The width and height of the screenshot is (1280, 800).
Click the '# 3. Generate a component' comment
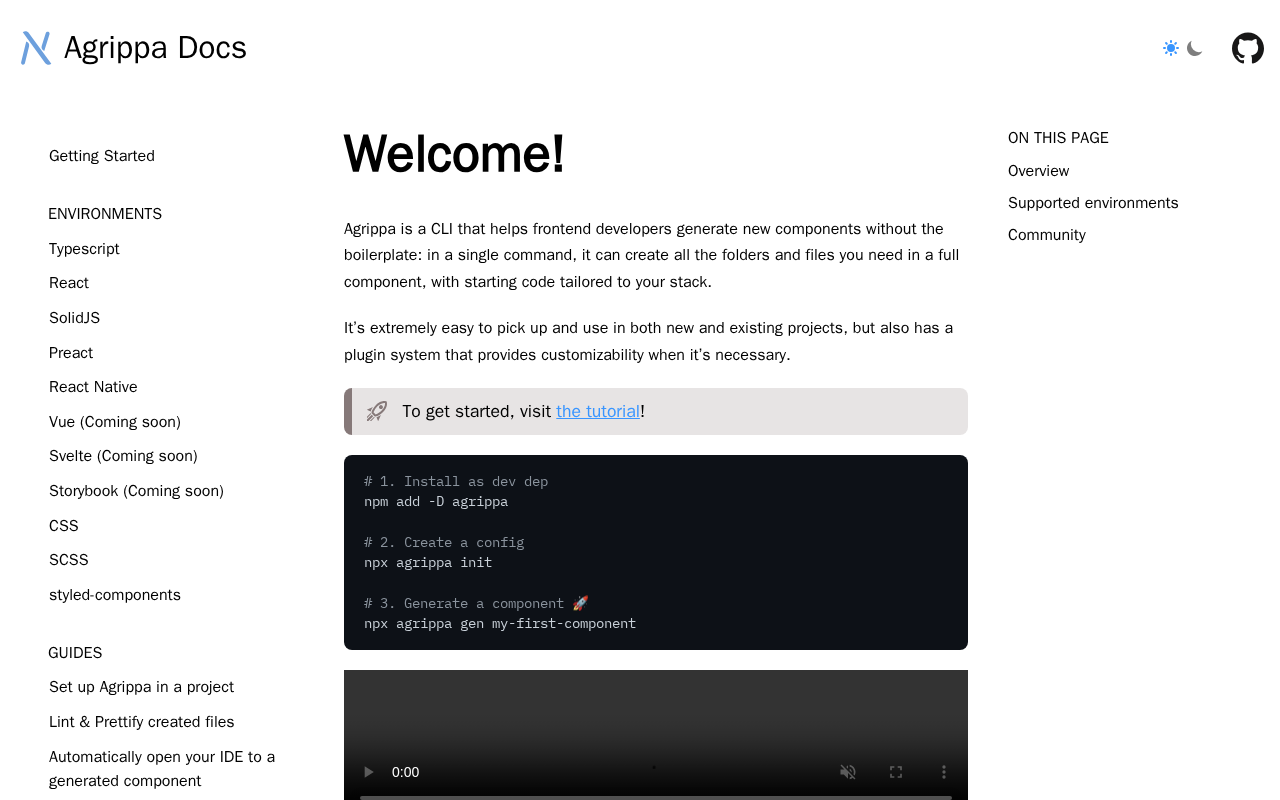point(476,604)
